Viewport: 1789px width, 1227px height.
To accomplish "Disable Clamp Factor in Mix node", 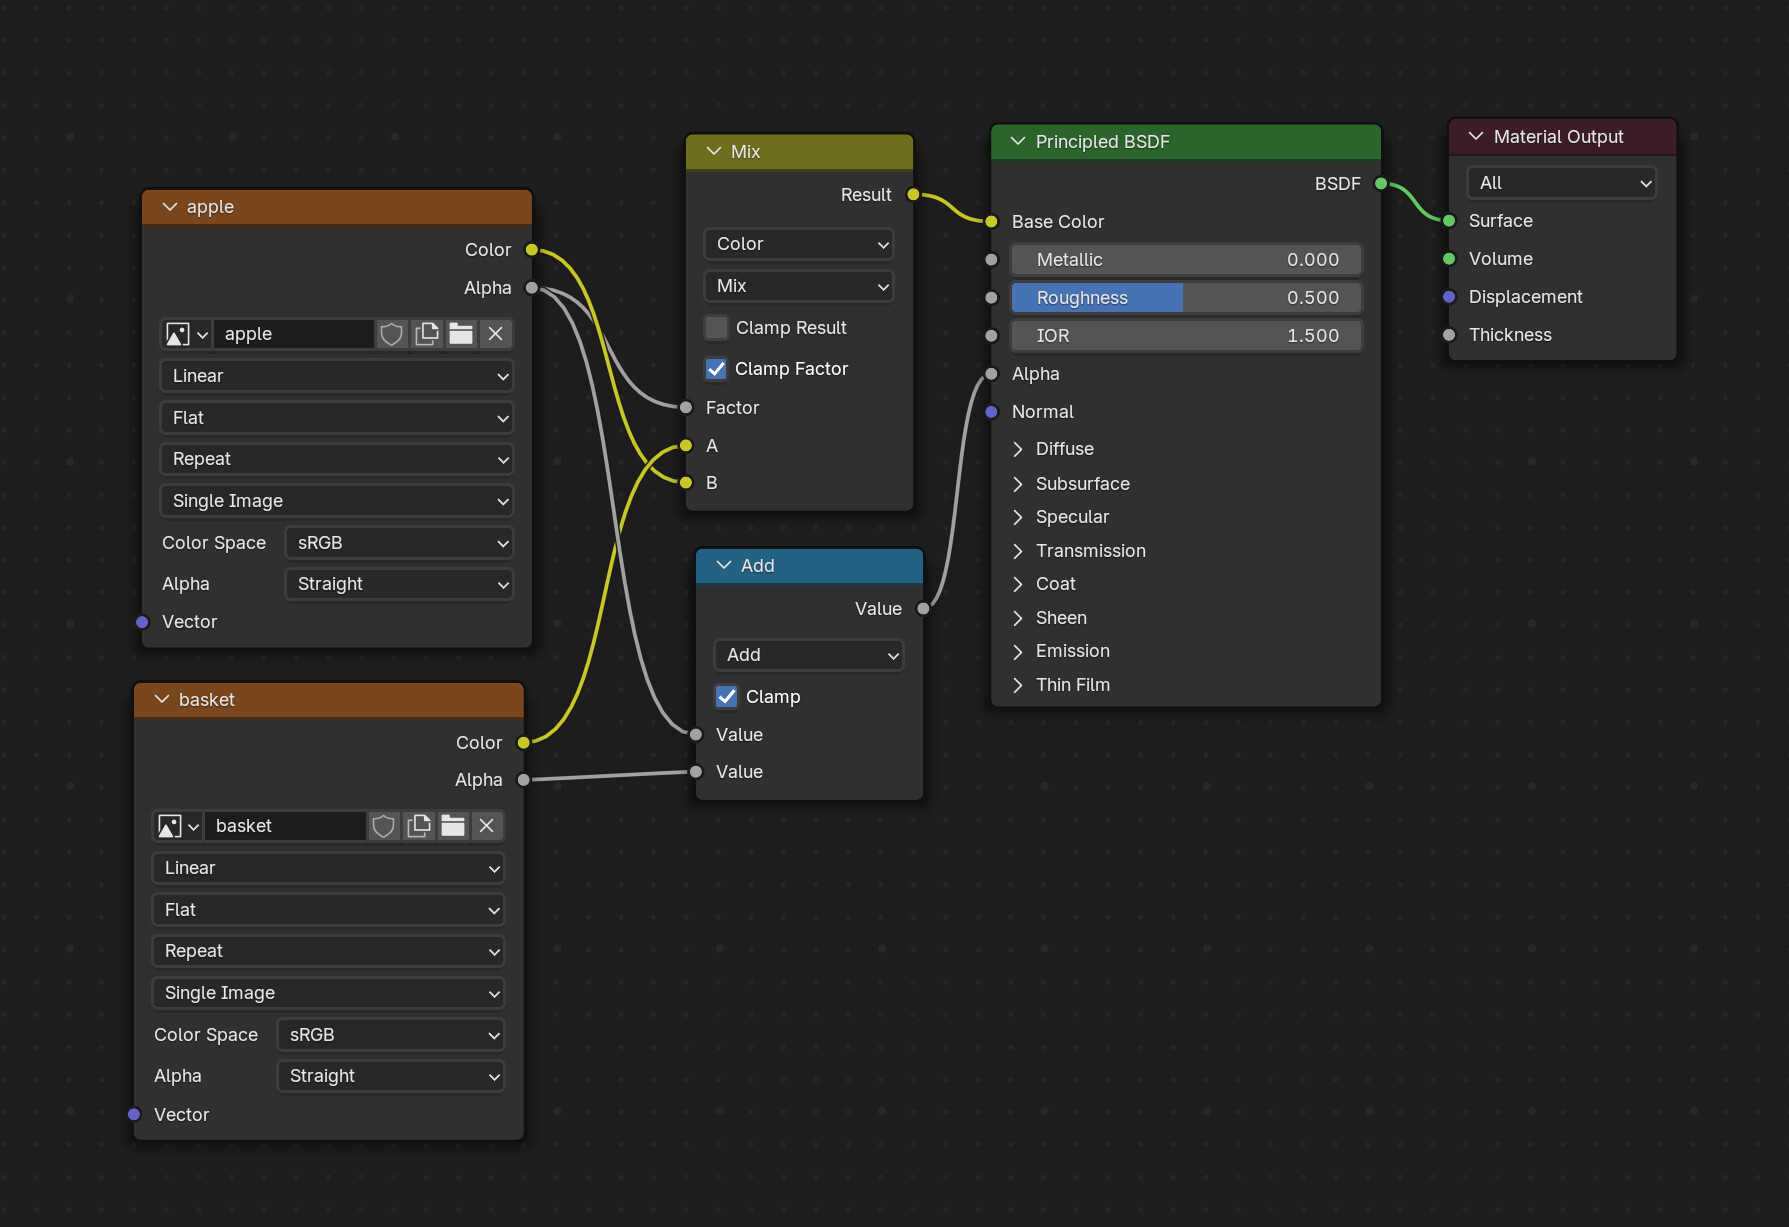I will point(716,369).
